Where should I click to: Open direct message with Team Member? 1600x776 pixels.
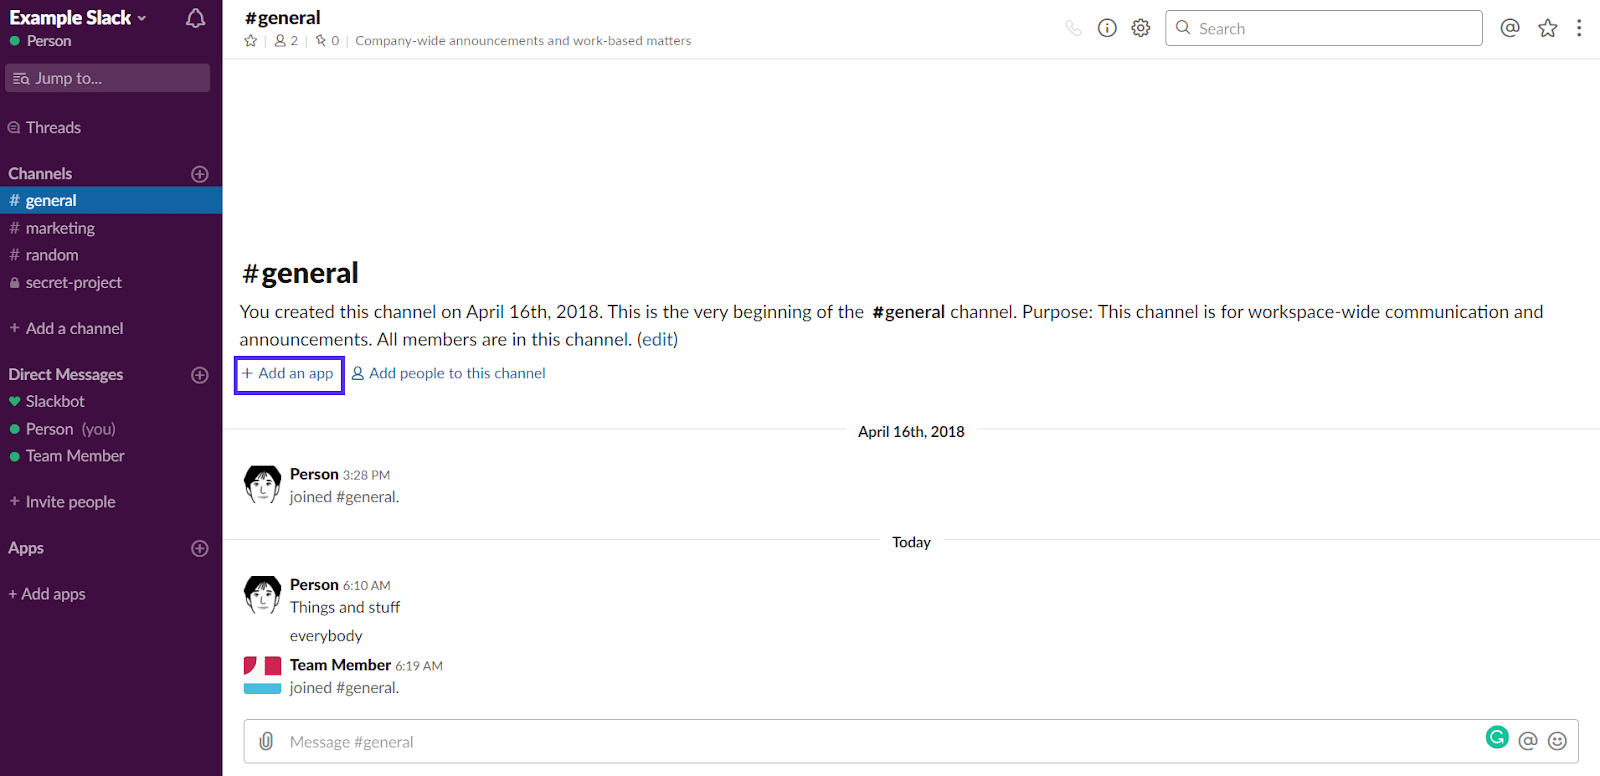(x=75, y=456)
